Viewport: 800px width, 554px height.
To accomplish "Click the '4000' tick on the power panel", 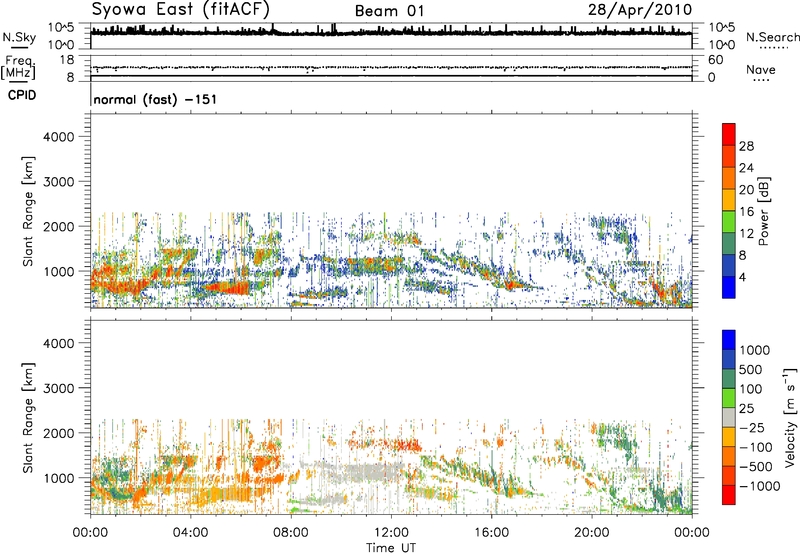I will pos(59,137).
